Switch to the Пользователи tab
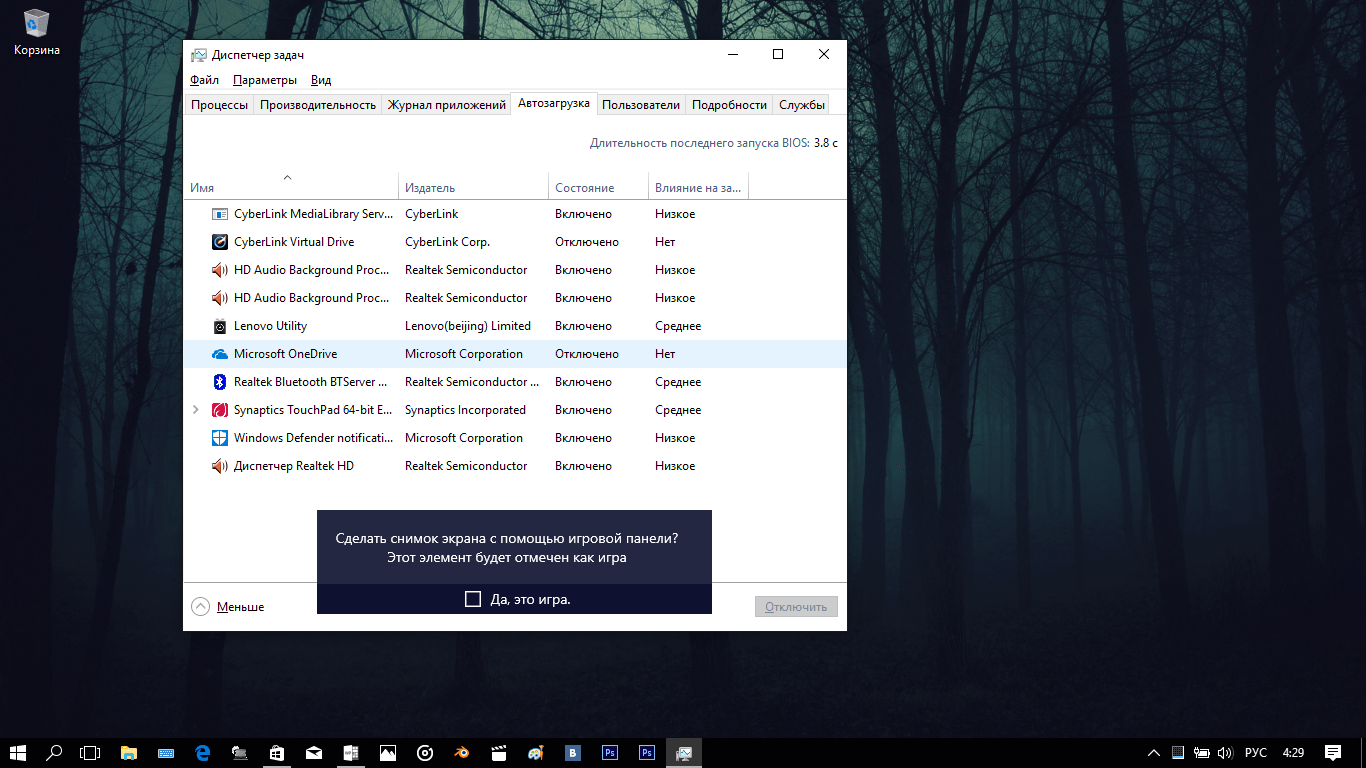The height and width of the screenshot is (768, 1366). (x=641, y=105)
